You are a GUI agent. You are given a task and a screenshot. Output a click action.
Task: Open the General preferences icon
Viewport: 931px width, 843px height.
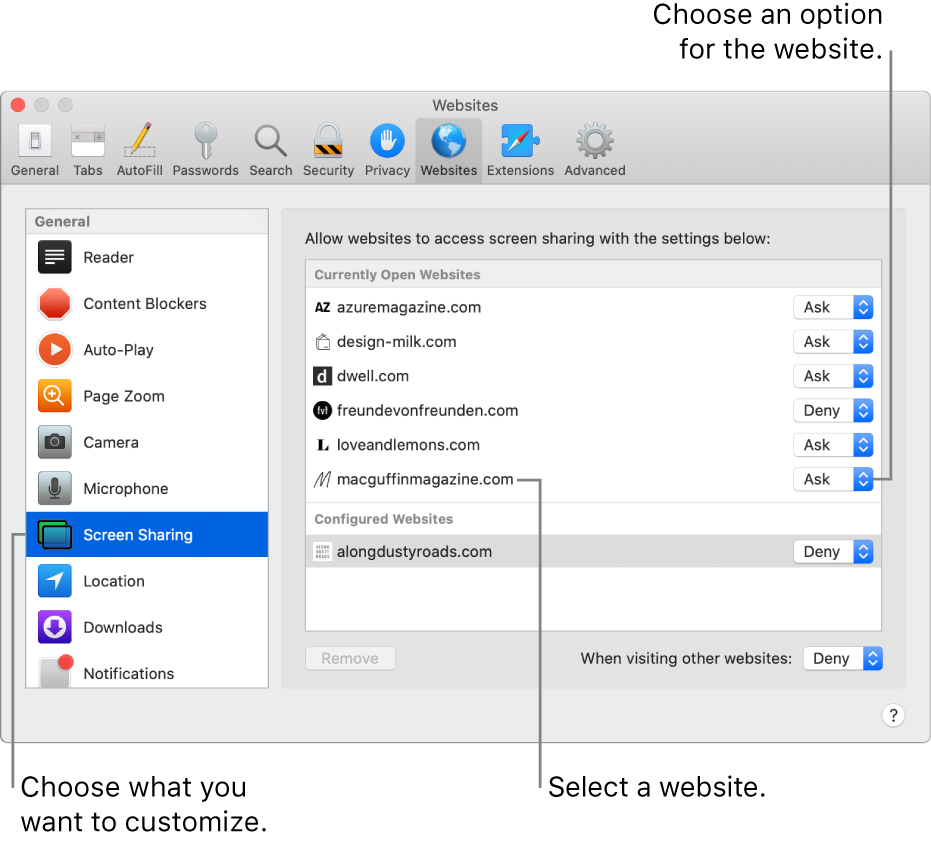[x=35, y=141]
